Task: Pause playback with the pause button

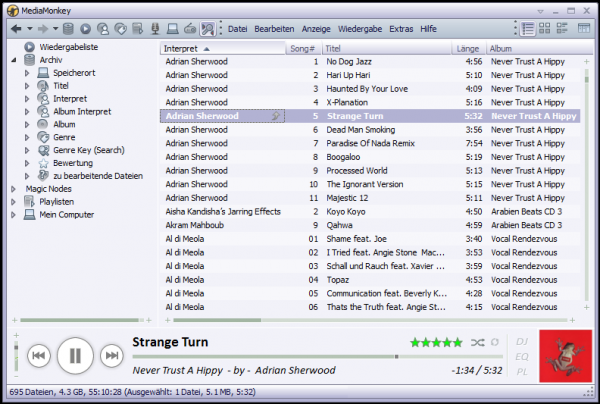Action: (x=75, y=354)
